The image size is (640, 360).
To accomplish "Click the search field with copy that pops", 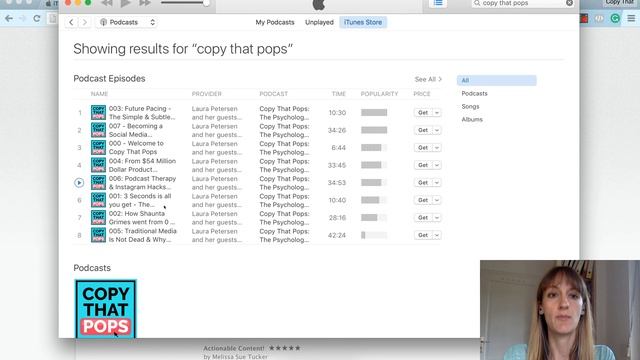I will click(522, 3).
